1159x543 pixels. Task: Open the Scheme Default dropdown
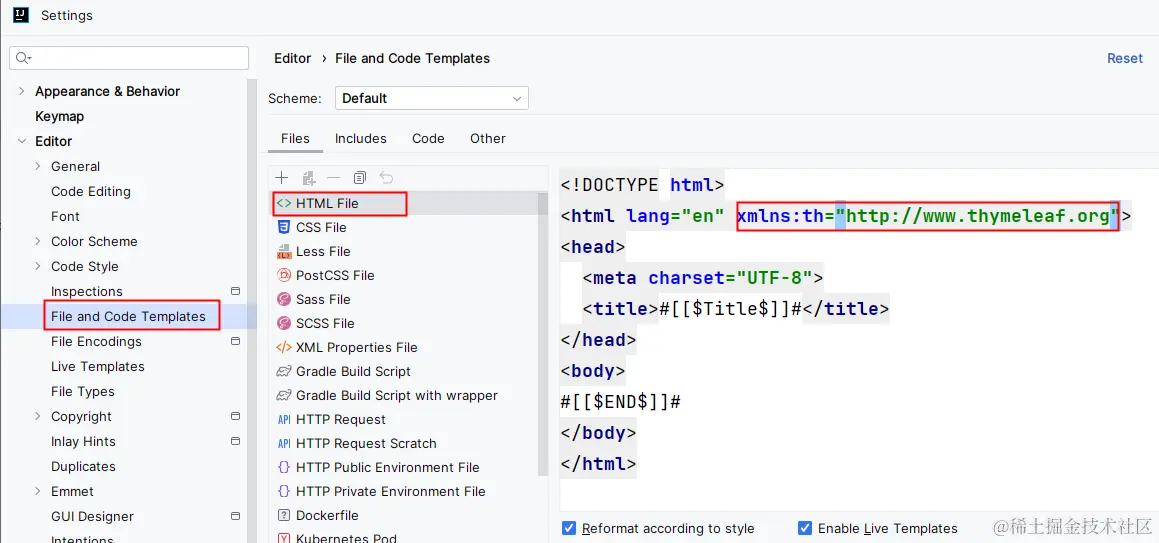(x=432, y=98)
